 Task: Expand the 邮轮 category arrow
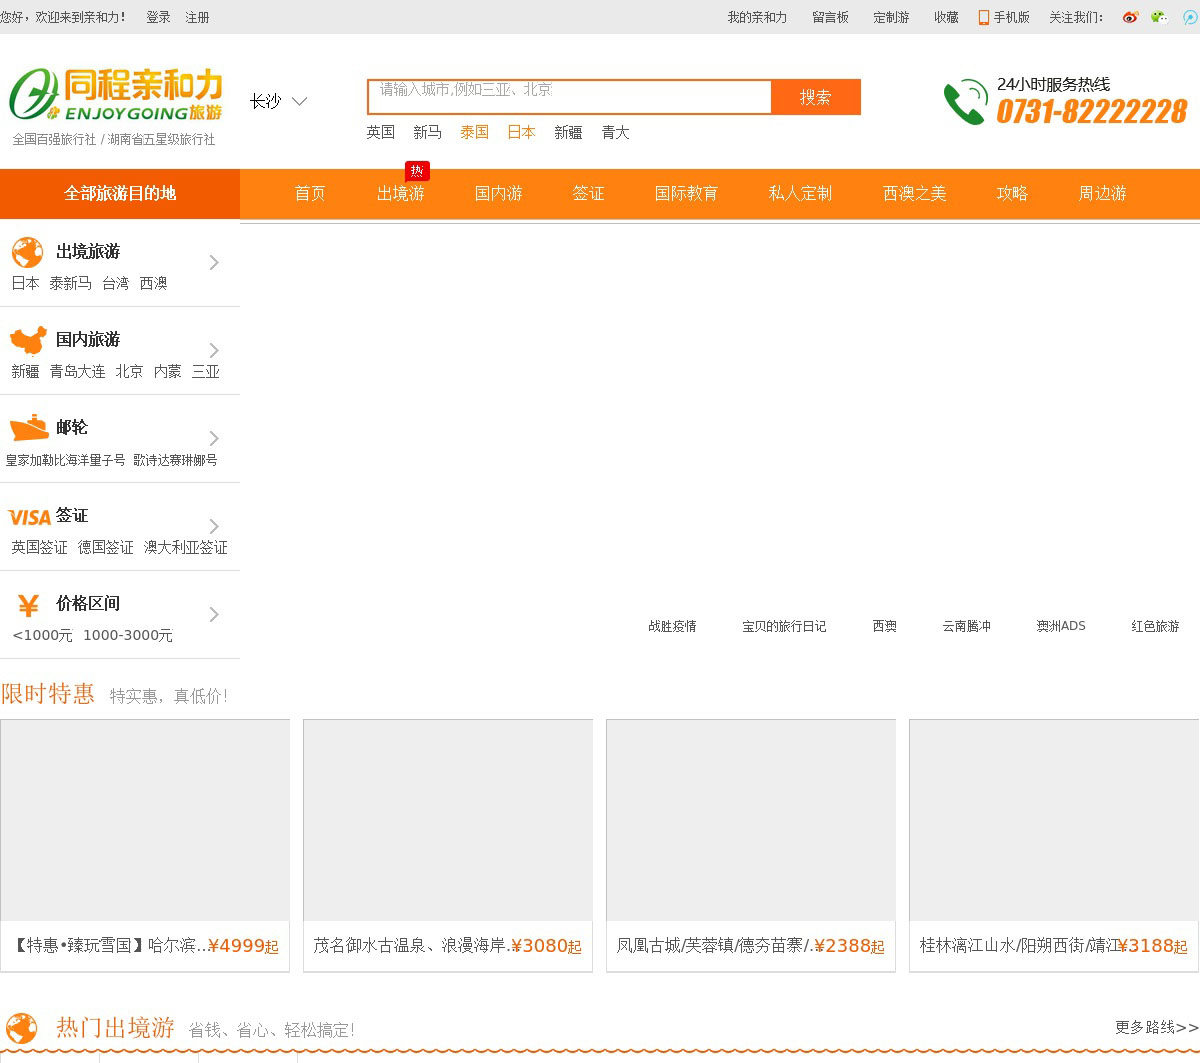coord(214,439)
